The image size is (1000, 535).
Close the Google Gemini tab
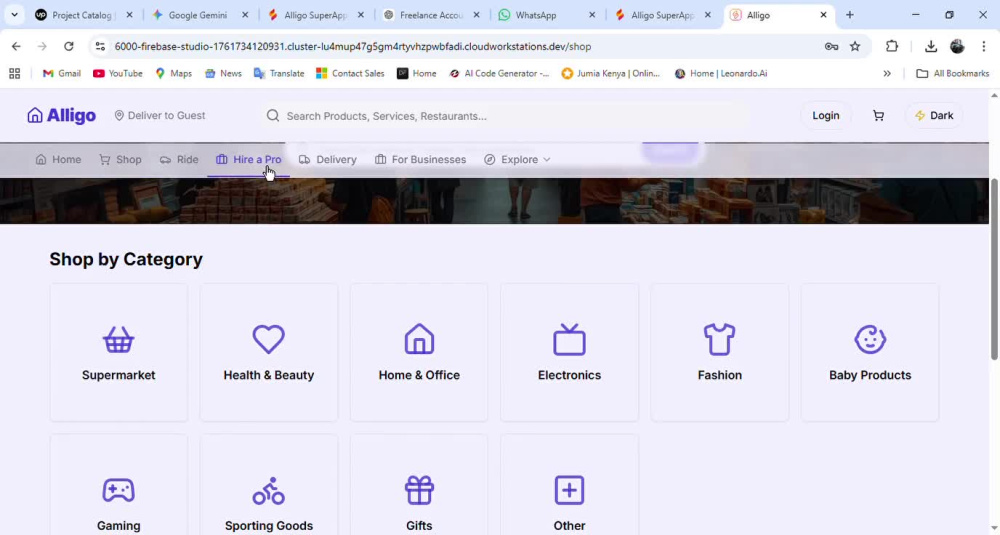click(x=245, y=15)
